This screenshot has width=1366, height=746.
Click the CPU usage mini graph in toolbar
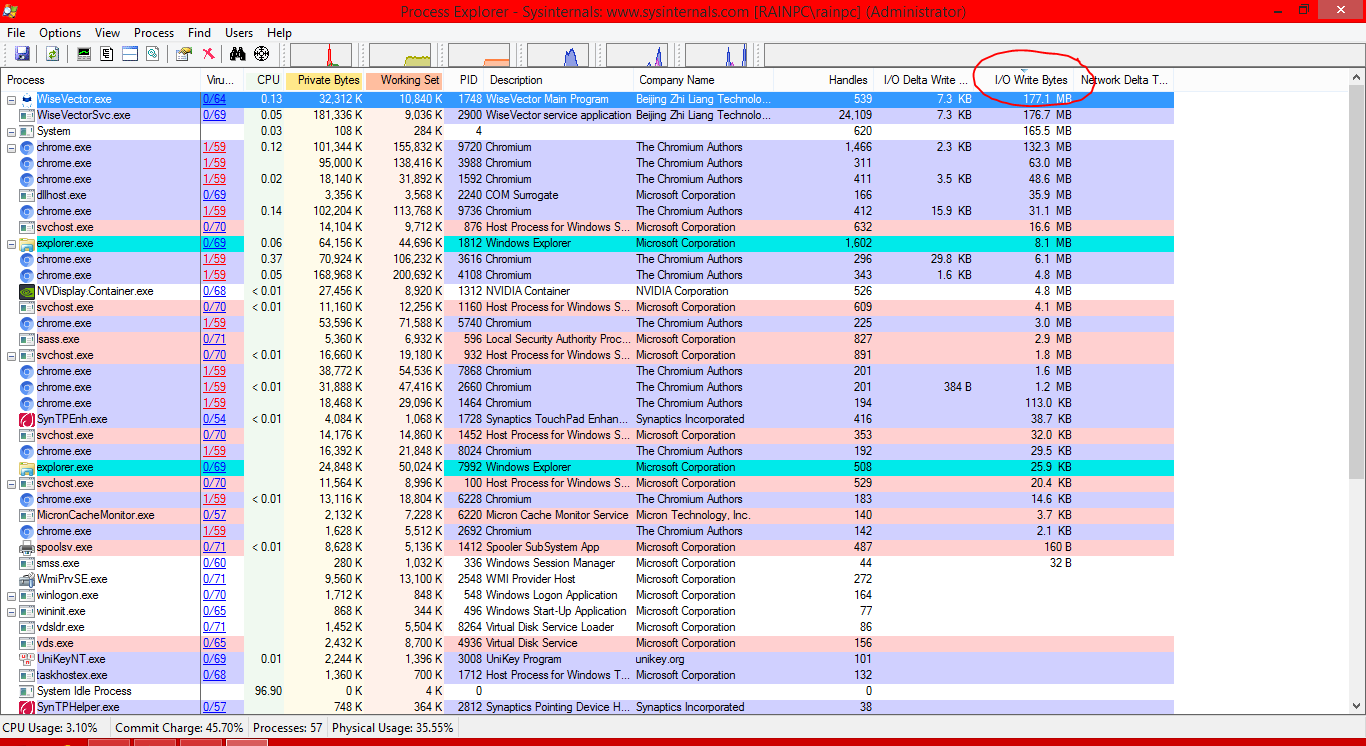[x=321, y=55]
